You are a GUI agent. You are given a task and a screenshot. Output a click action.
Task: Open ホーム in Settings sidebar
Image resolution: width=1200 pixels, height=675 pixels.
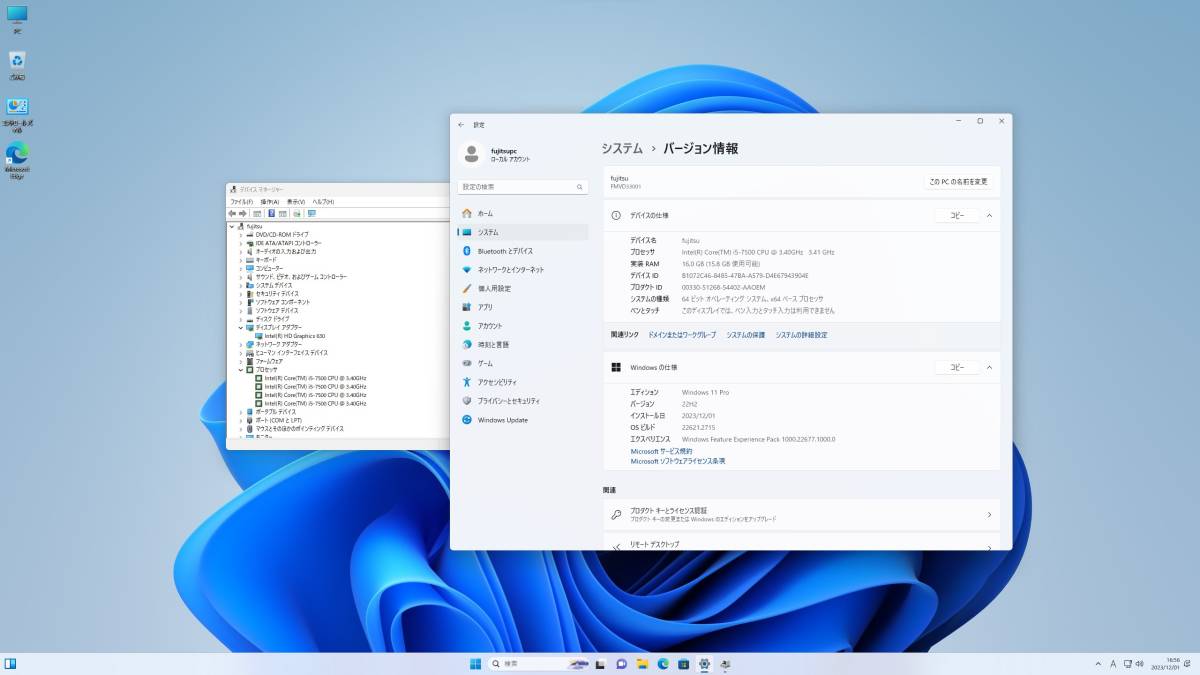click(x=523, y=213)
